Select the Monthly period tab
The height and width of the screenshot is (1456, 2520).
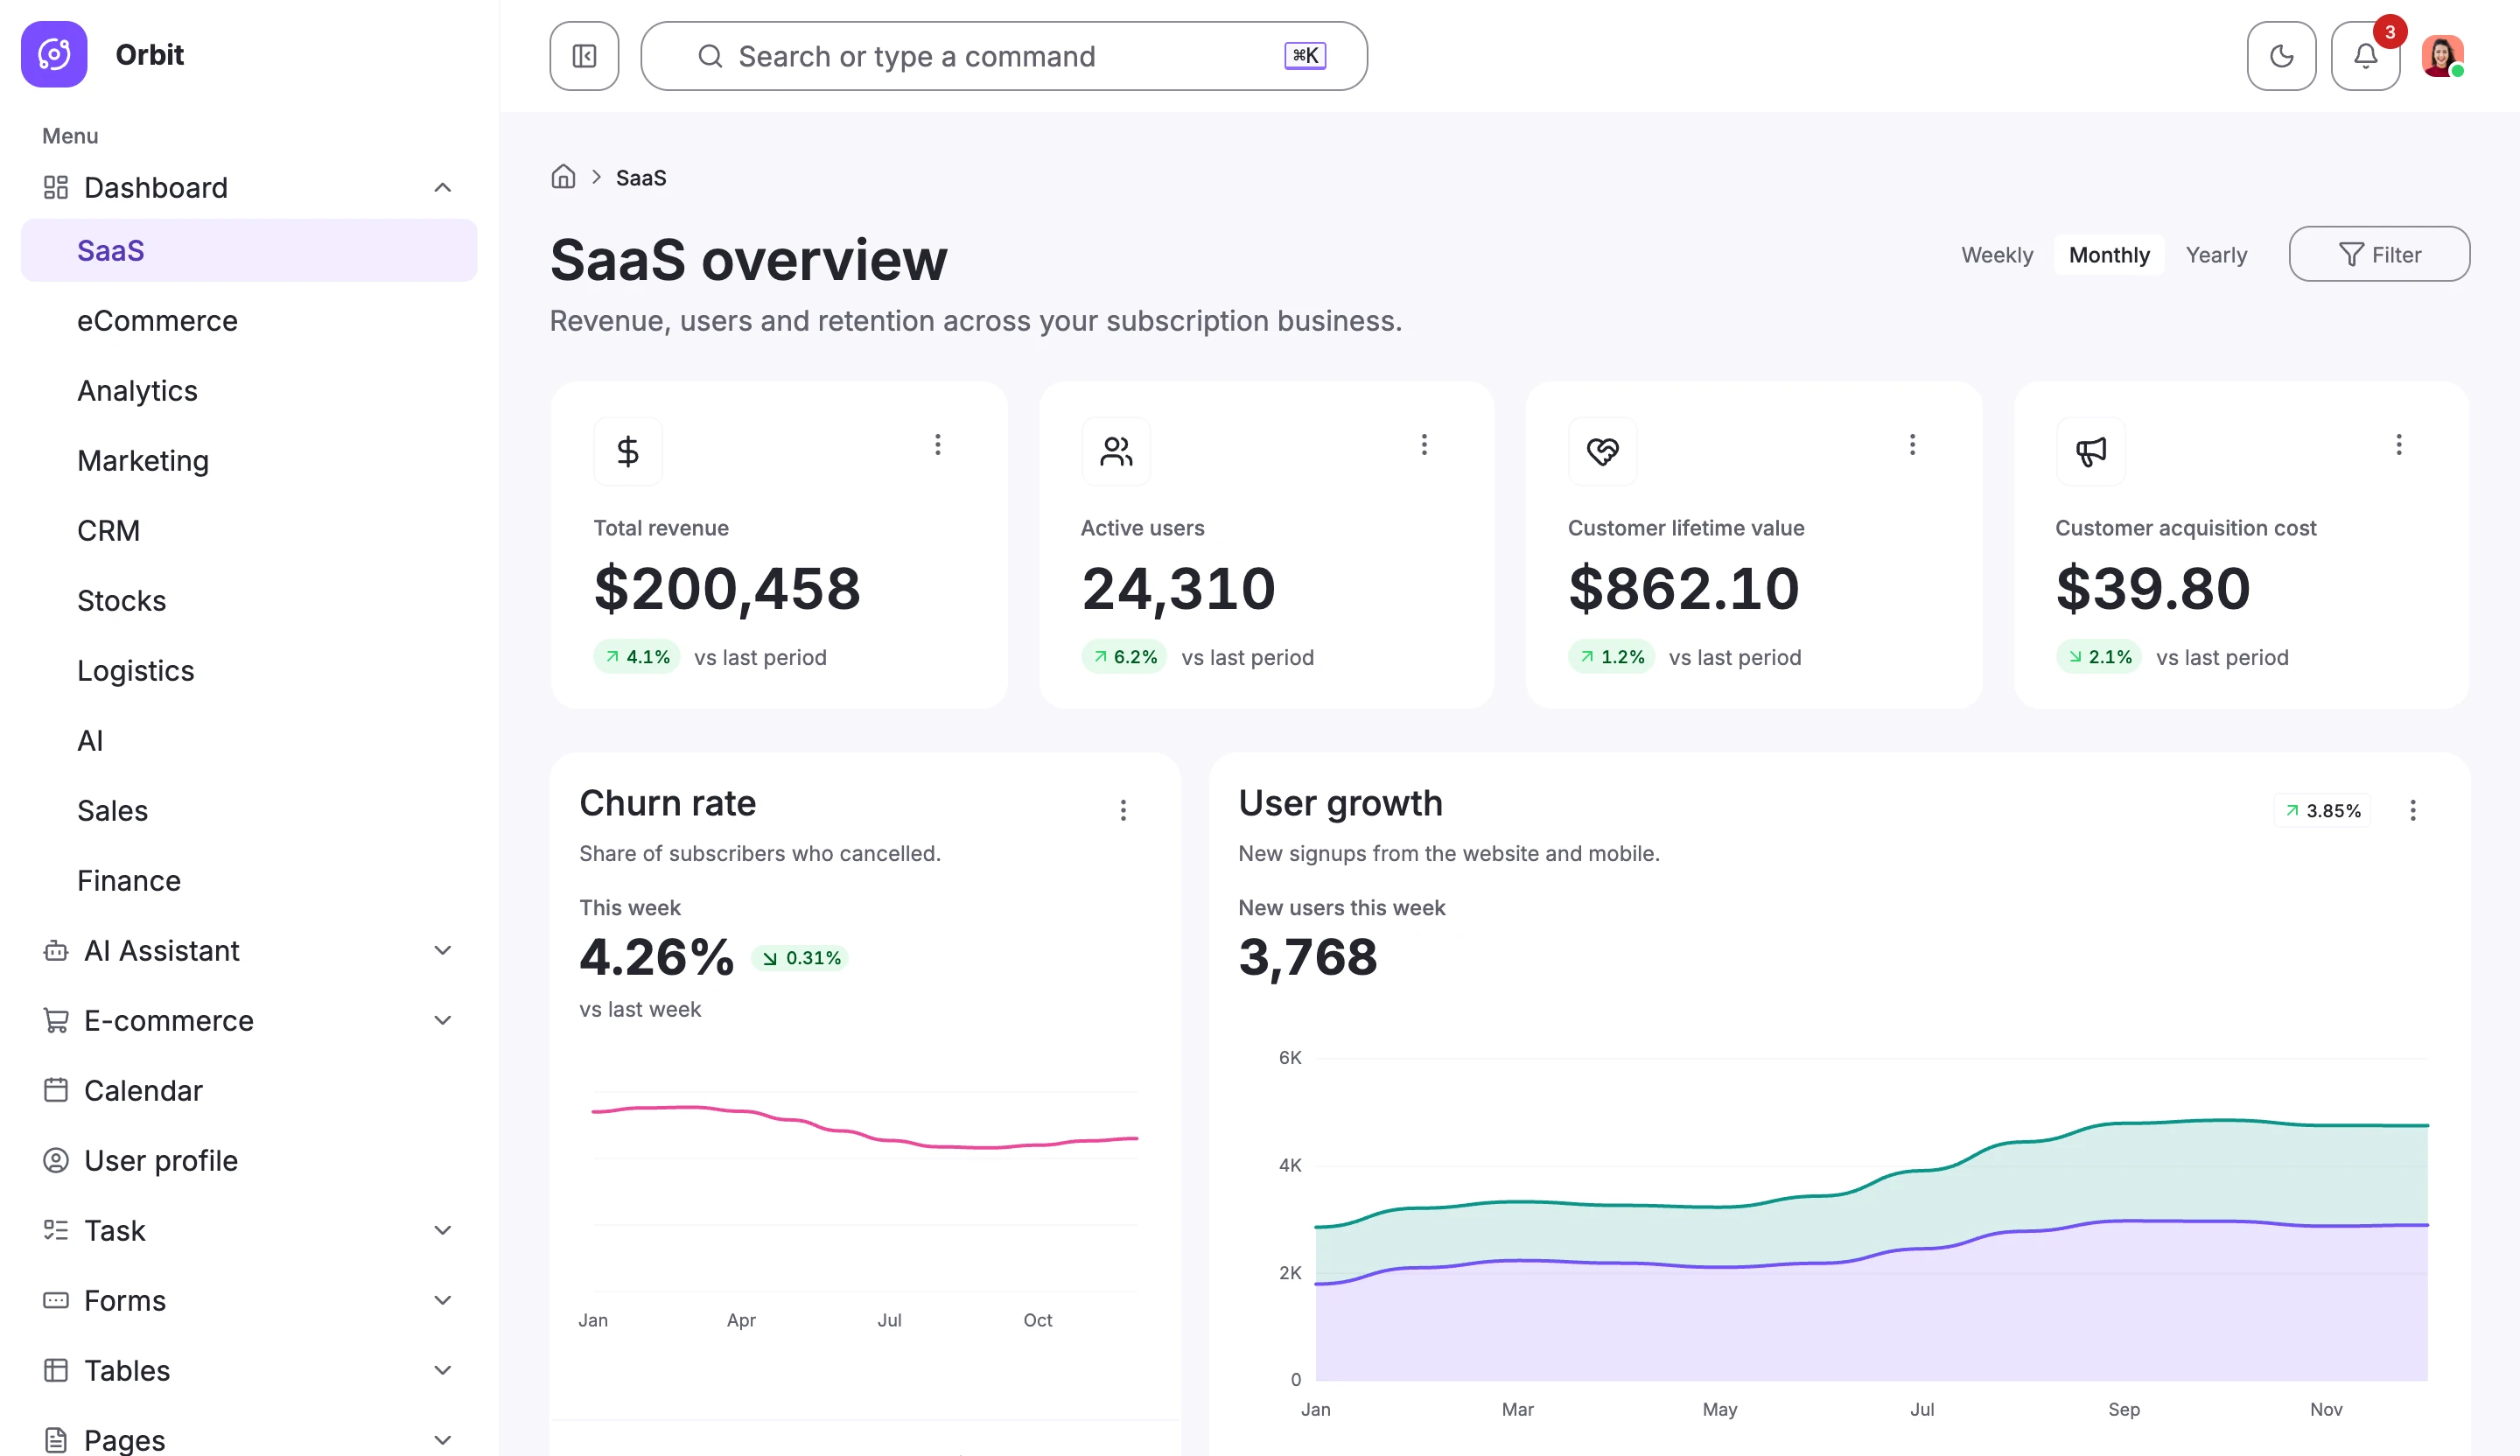click(2108, 255)
